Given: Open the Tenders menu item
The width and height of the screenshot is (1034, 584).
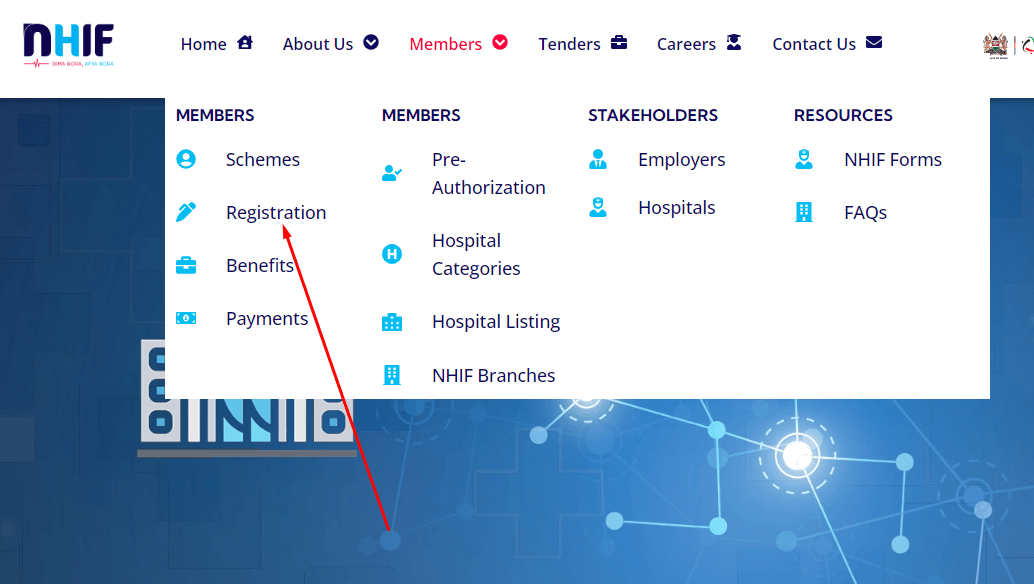Looking at the screenshot, I should pyautogui.click(x=569, y=44).
